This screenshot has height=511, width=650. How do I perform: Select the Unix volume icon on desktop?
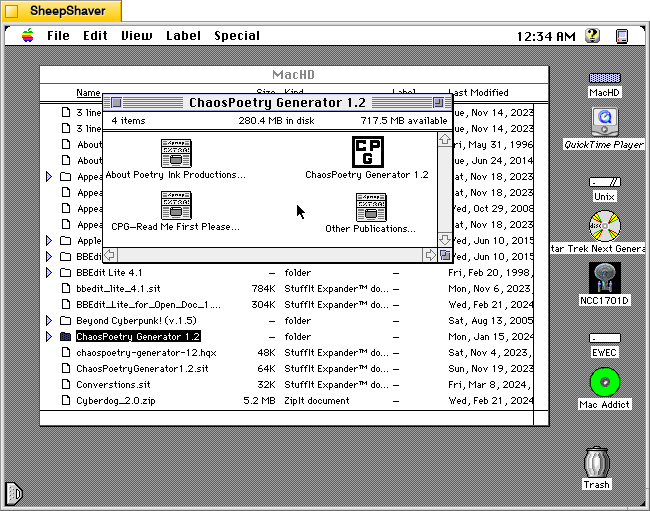click(x=604, y=182)
